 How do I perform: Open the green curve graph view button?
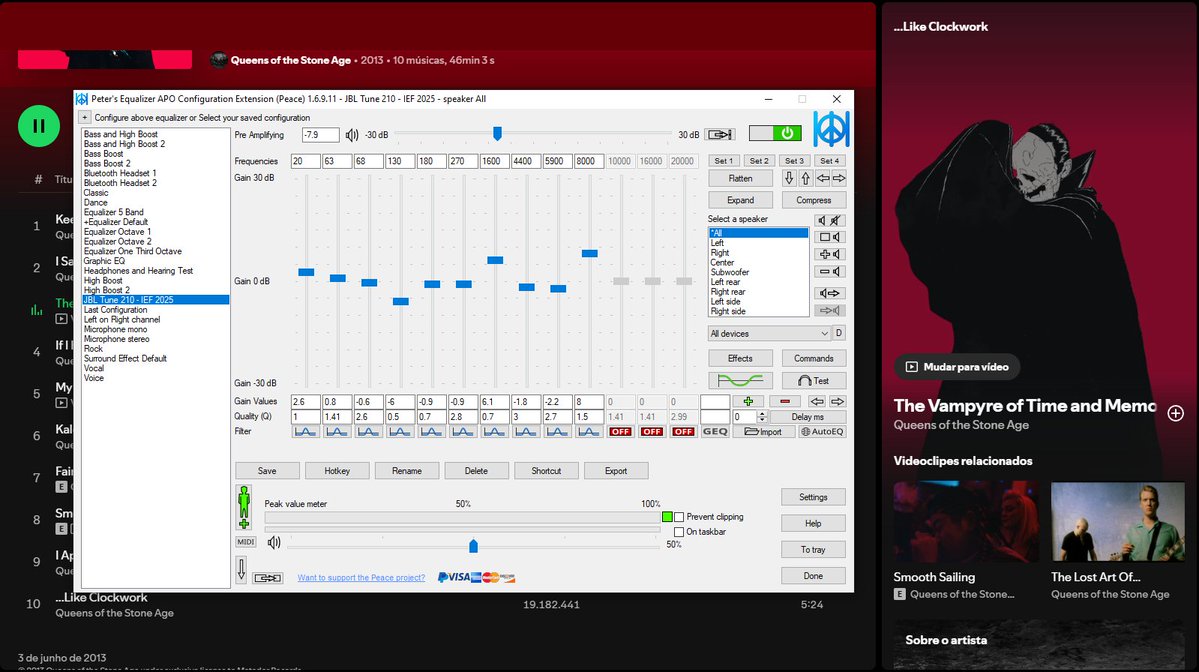[740, 380]
